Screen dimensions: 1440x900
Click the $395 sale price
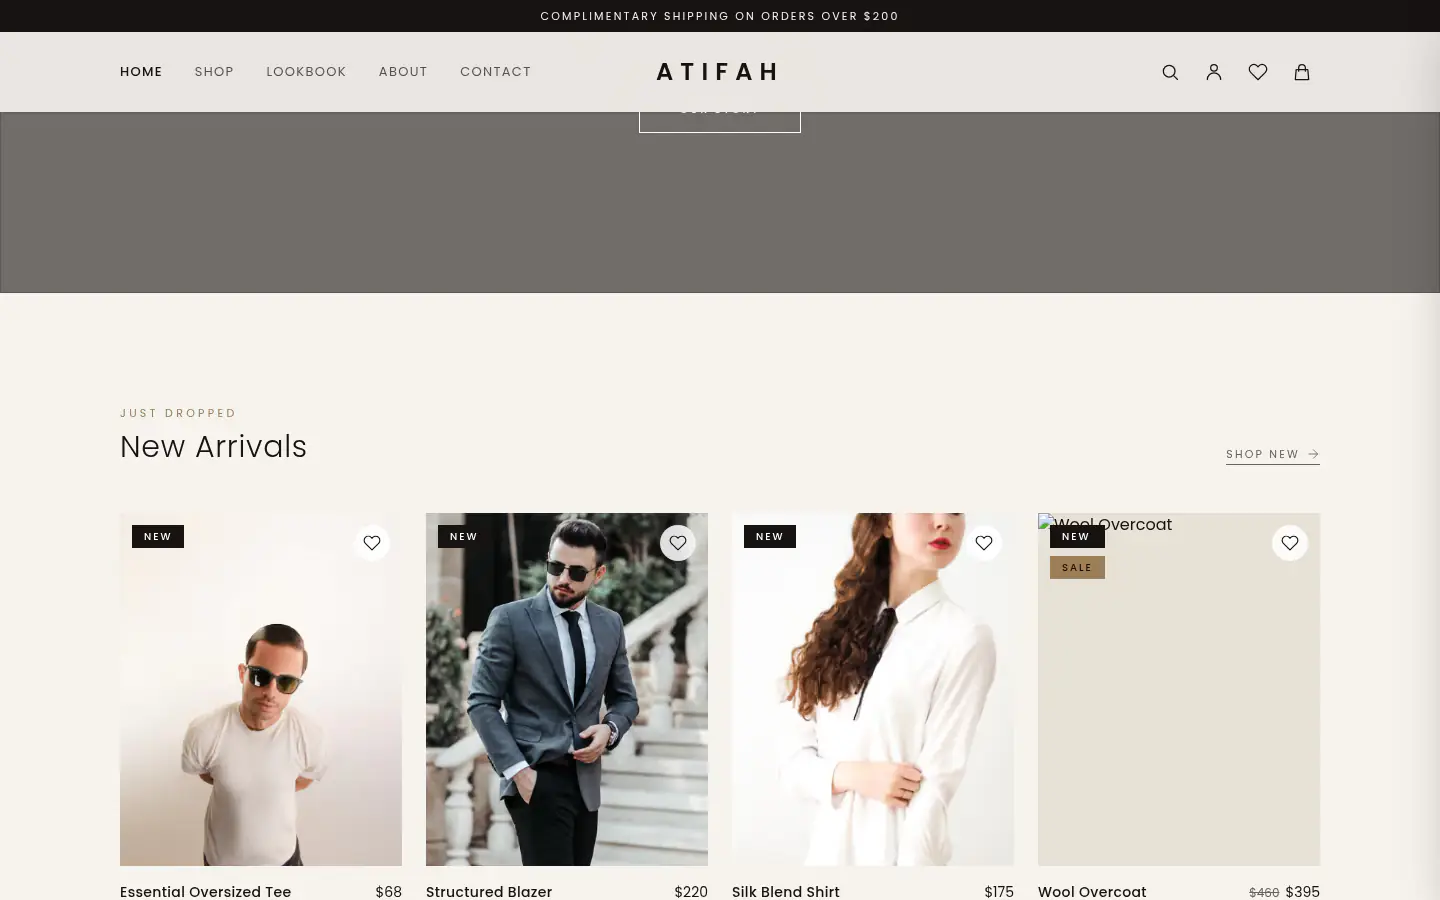(1303, 891)
